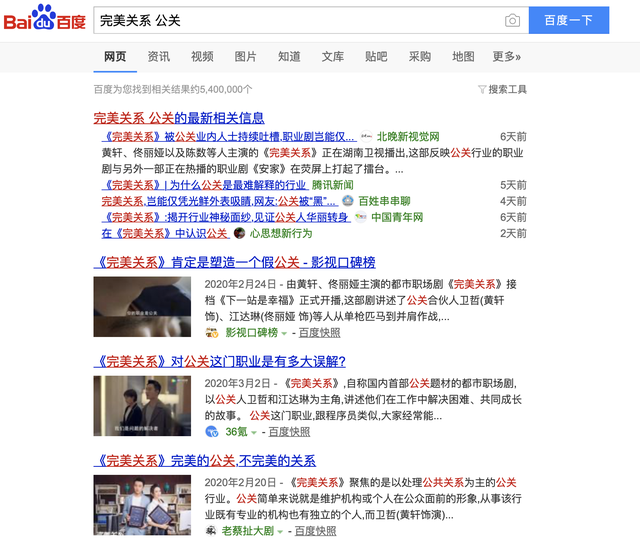
Task: Open the 心思想新行为 avatar icon
Action: pos(240,233)
